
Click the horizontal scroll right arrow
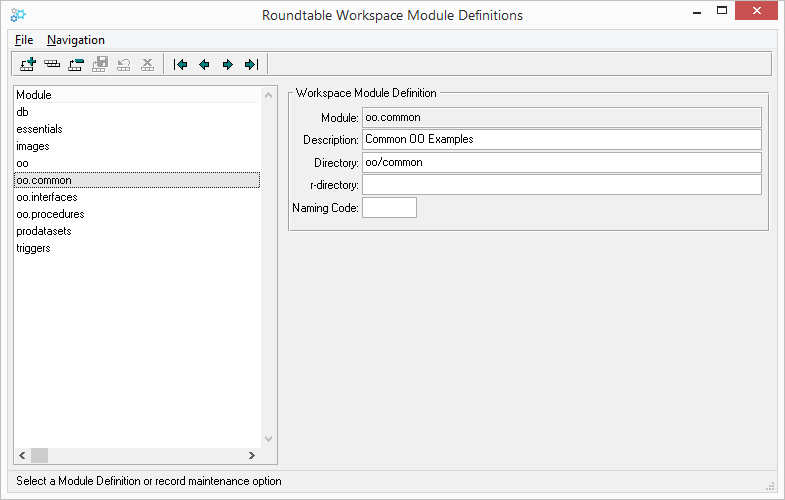pyautogui.click(x=252, y=455)
